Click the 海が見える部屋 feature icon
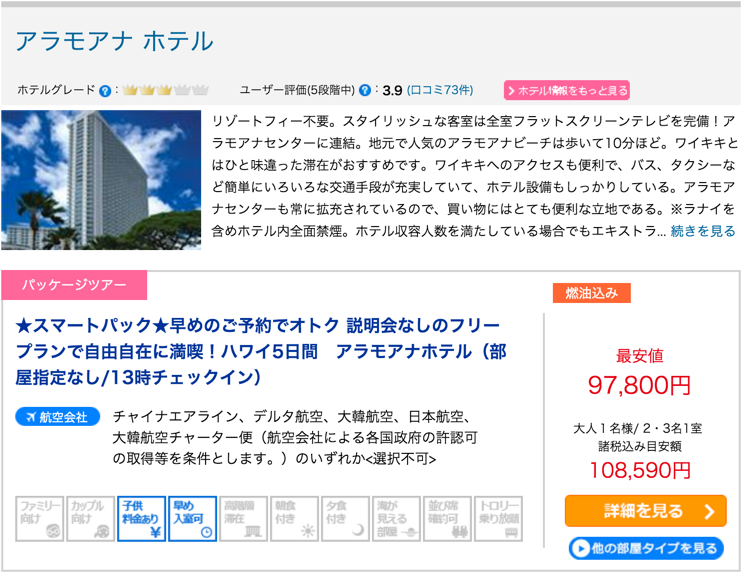This screenshot has height=574, width=743. point(397,519)
